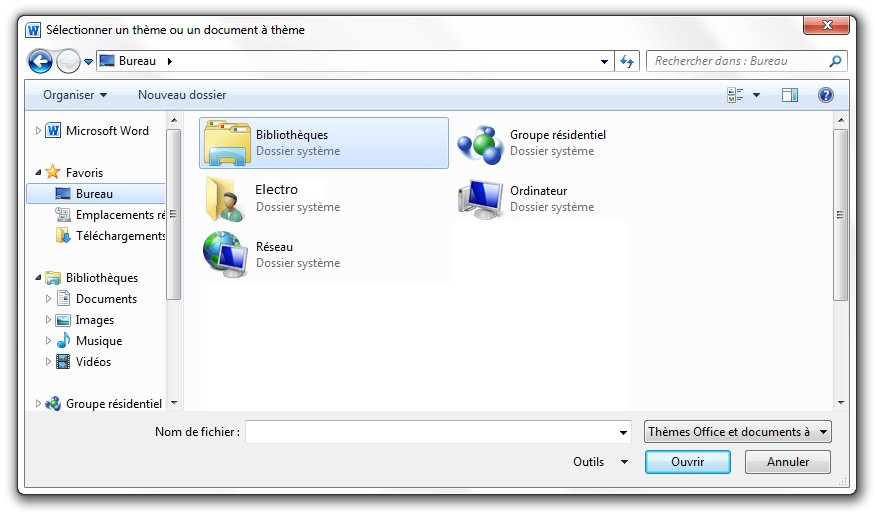Expand Groupe résidentiel in navigation pane

pyautogui.click(x=37, y=404)
